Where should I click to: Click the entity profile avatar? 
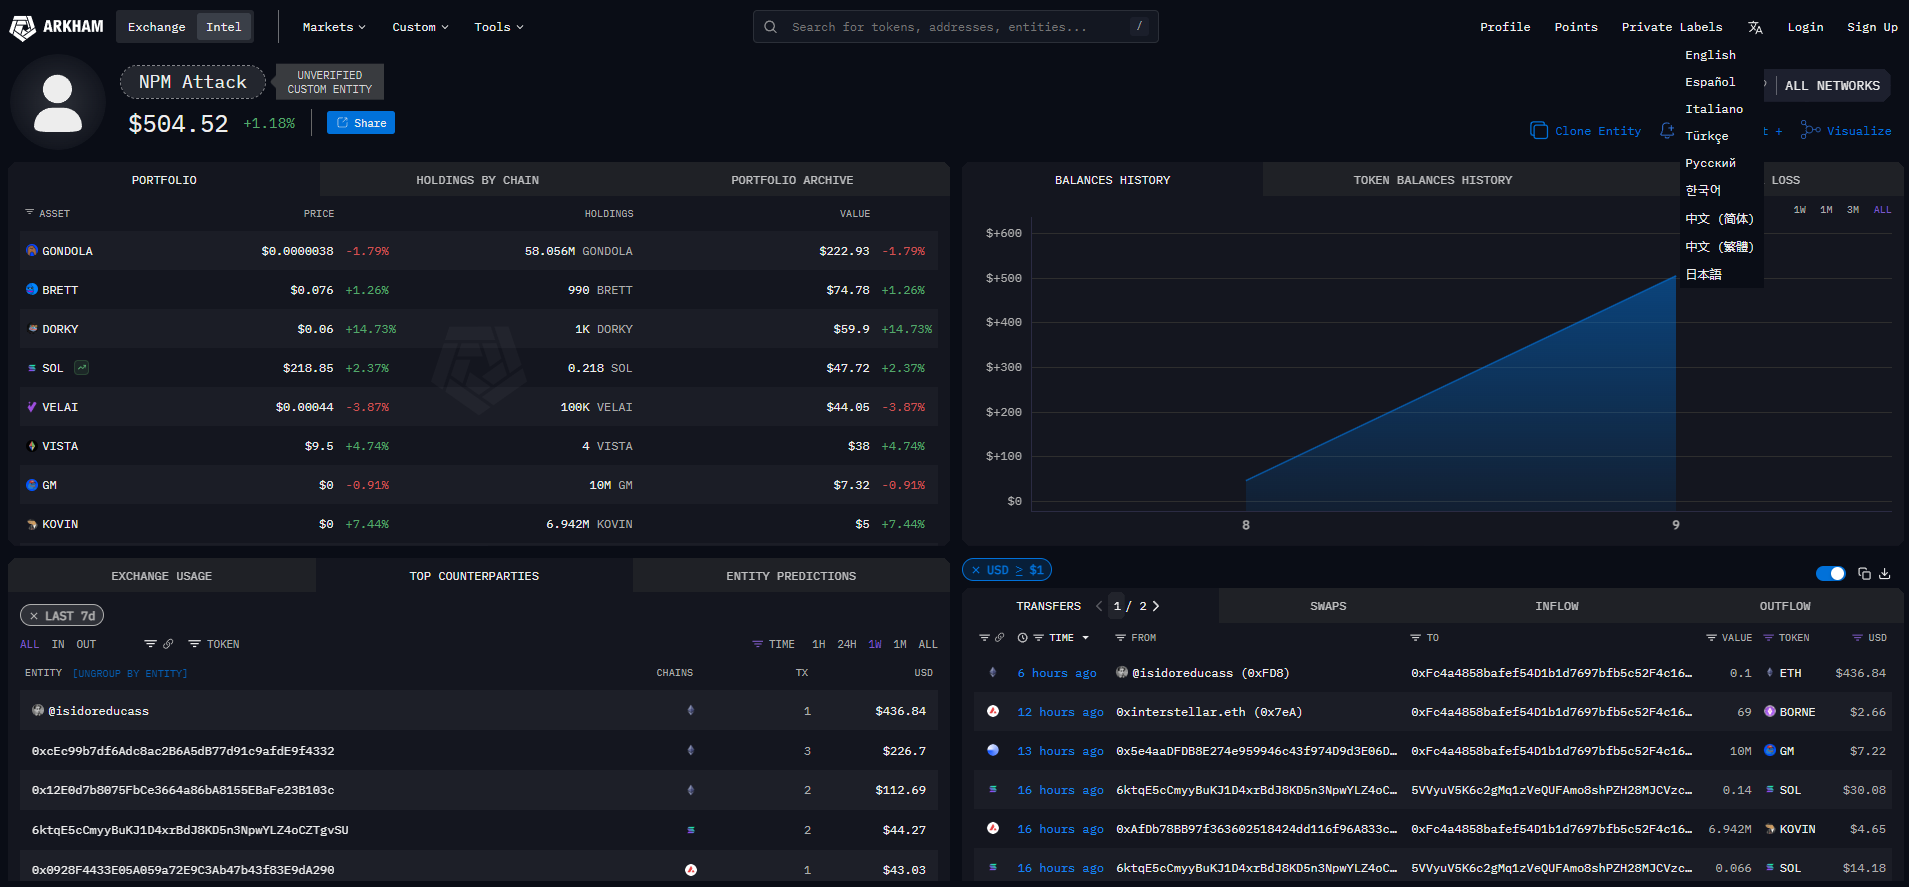[58, 103]
